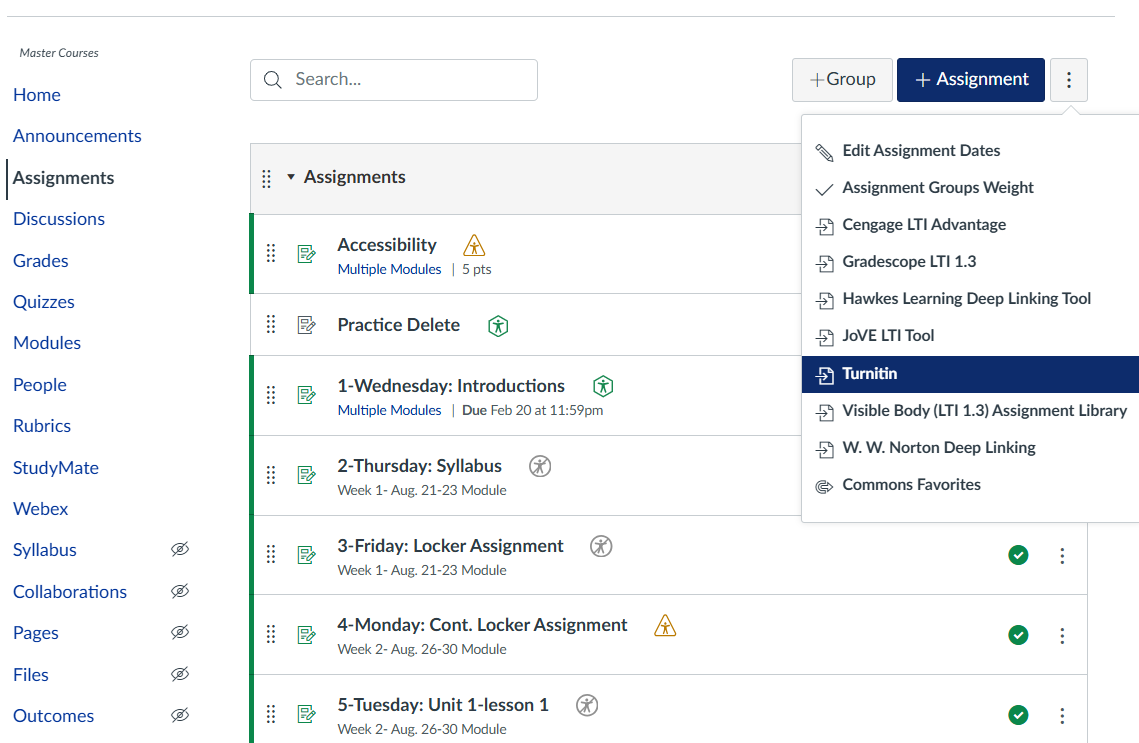Click gray accessibility icon beside 2-Thursday: Syllabus
Image resolution: width=1139 pixels, height=743 pixels.
click(x=540, y=466)
